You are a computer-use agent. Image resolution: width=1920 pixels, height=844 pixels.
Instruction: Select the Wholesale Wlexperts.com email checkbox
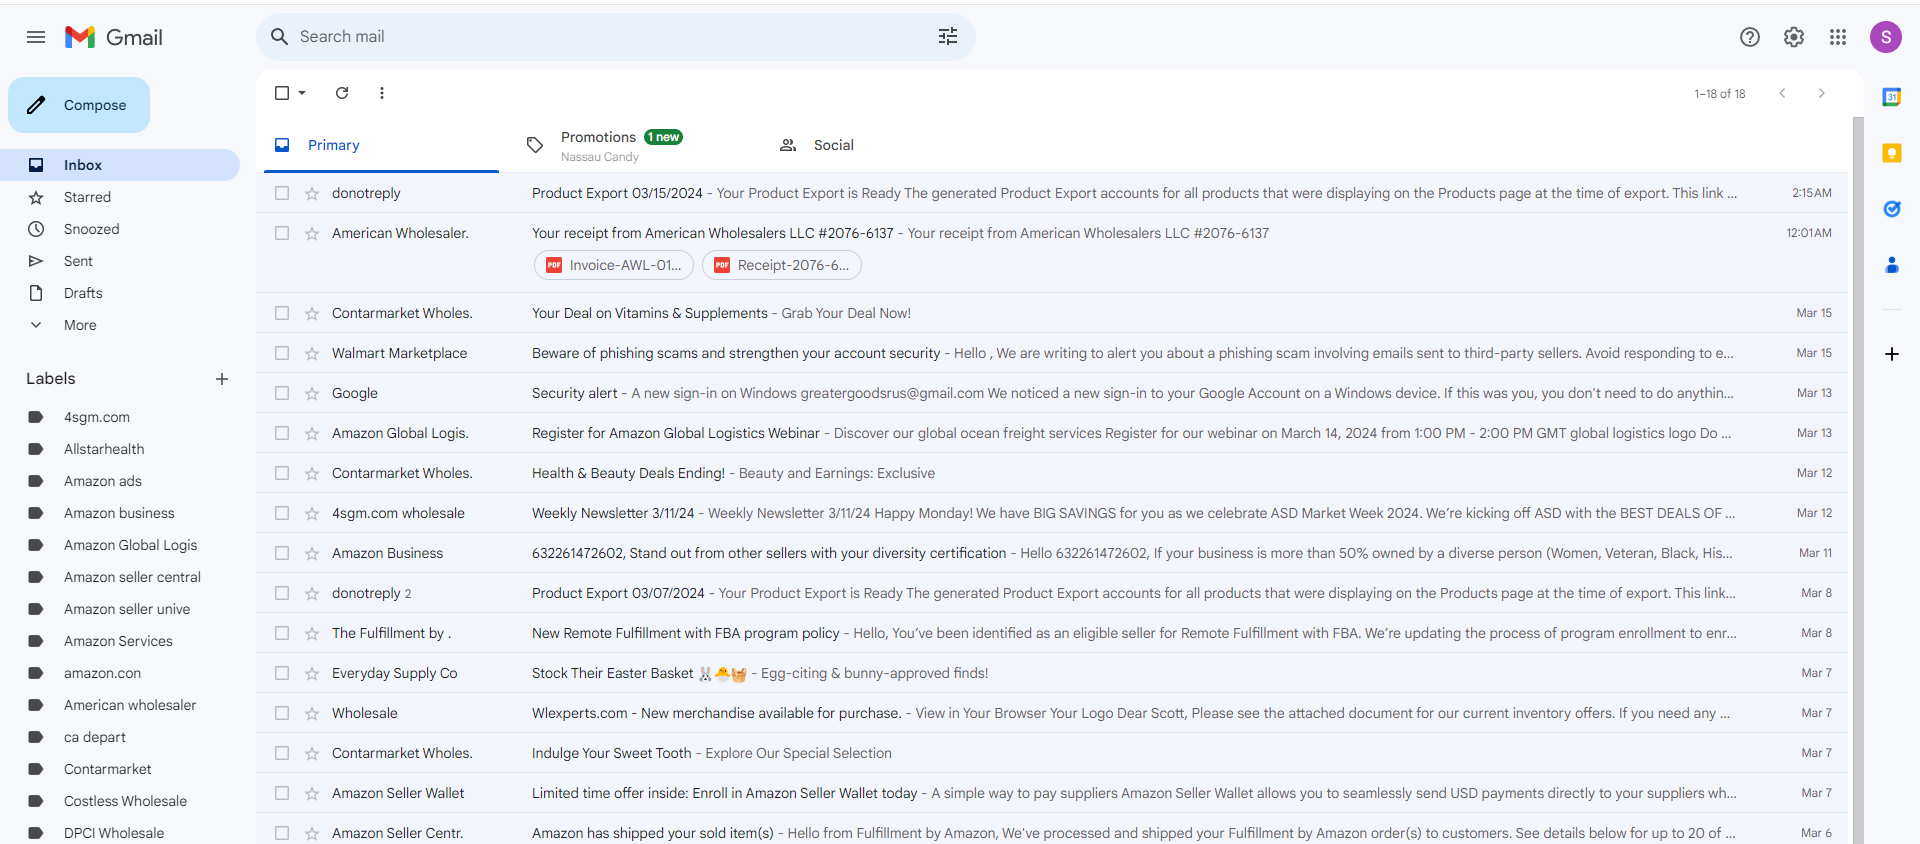pos(282,713)
